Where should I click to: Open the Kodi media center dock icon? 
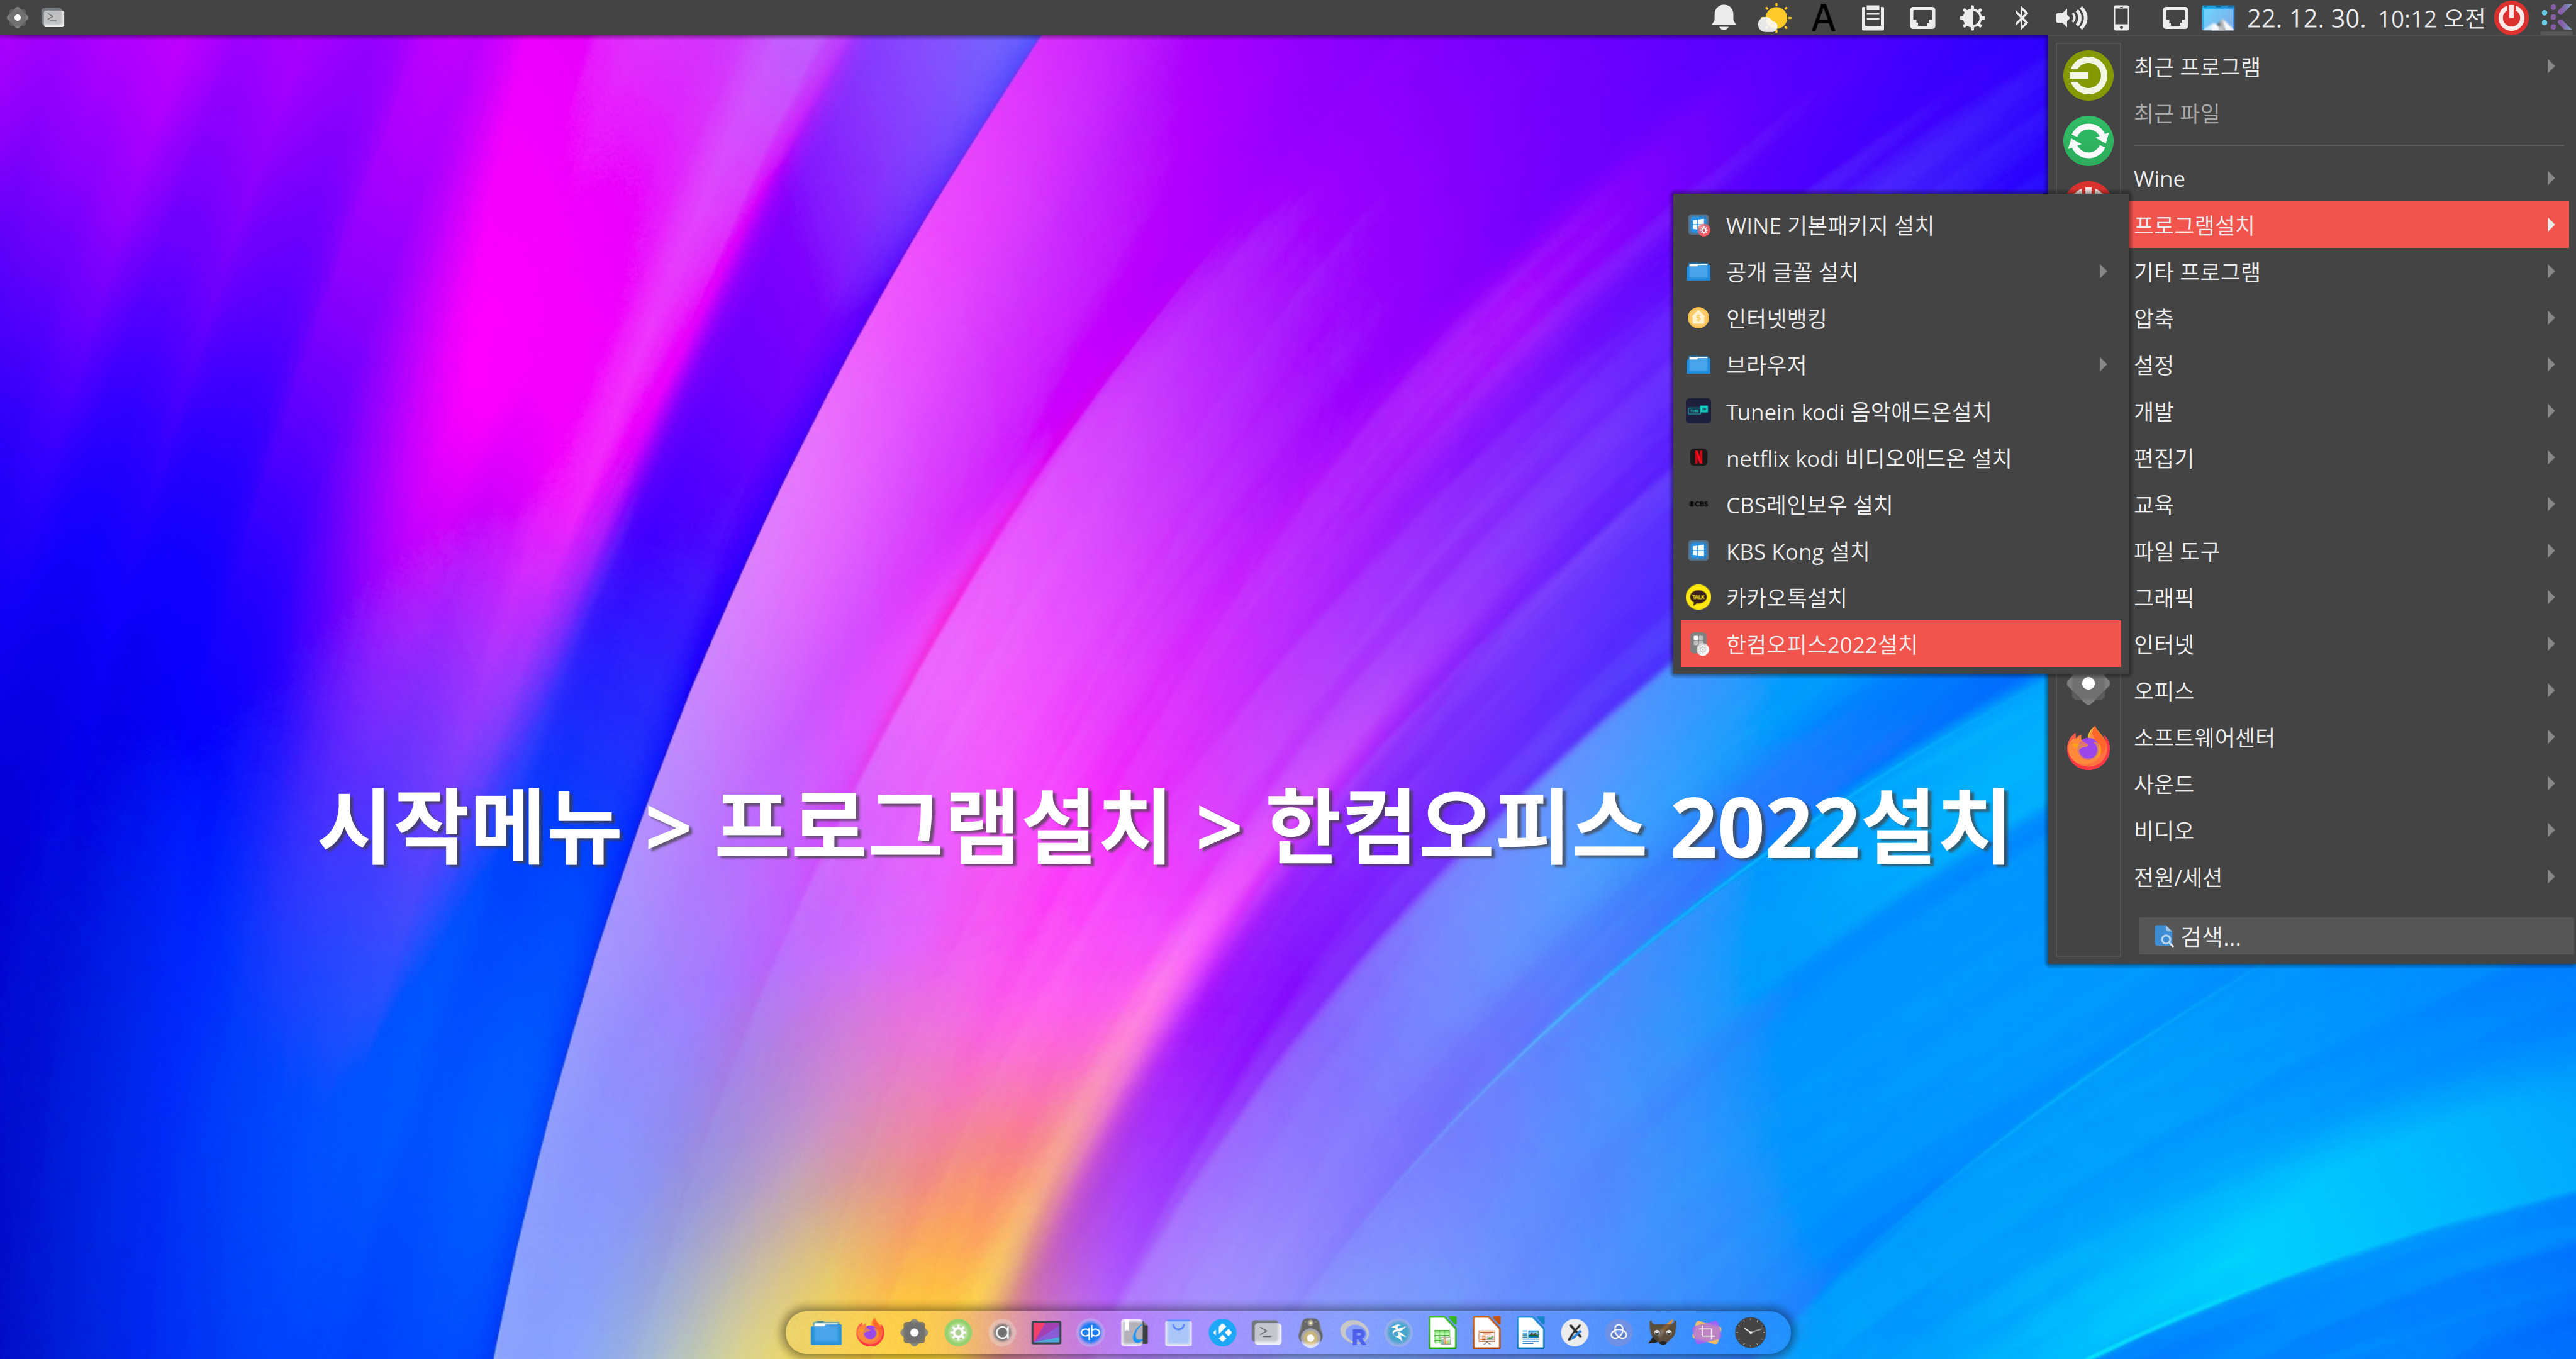pos(1222,1332)
